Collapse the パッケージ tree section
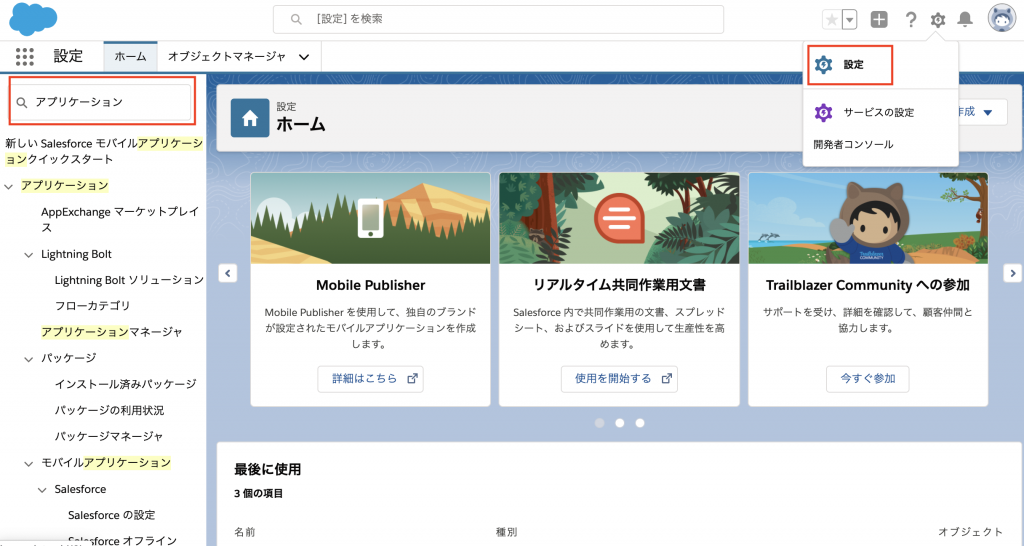The height and width of the screenshot is (546, 1024). 29,358
